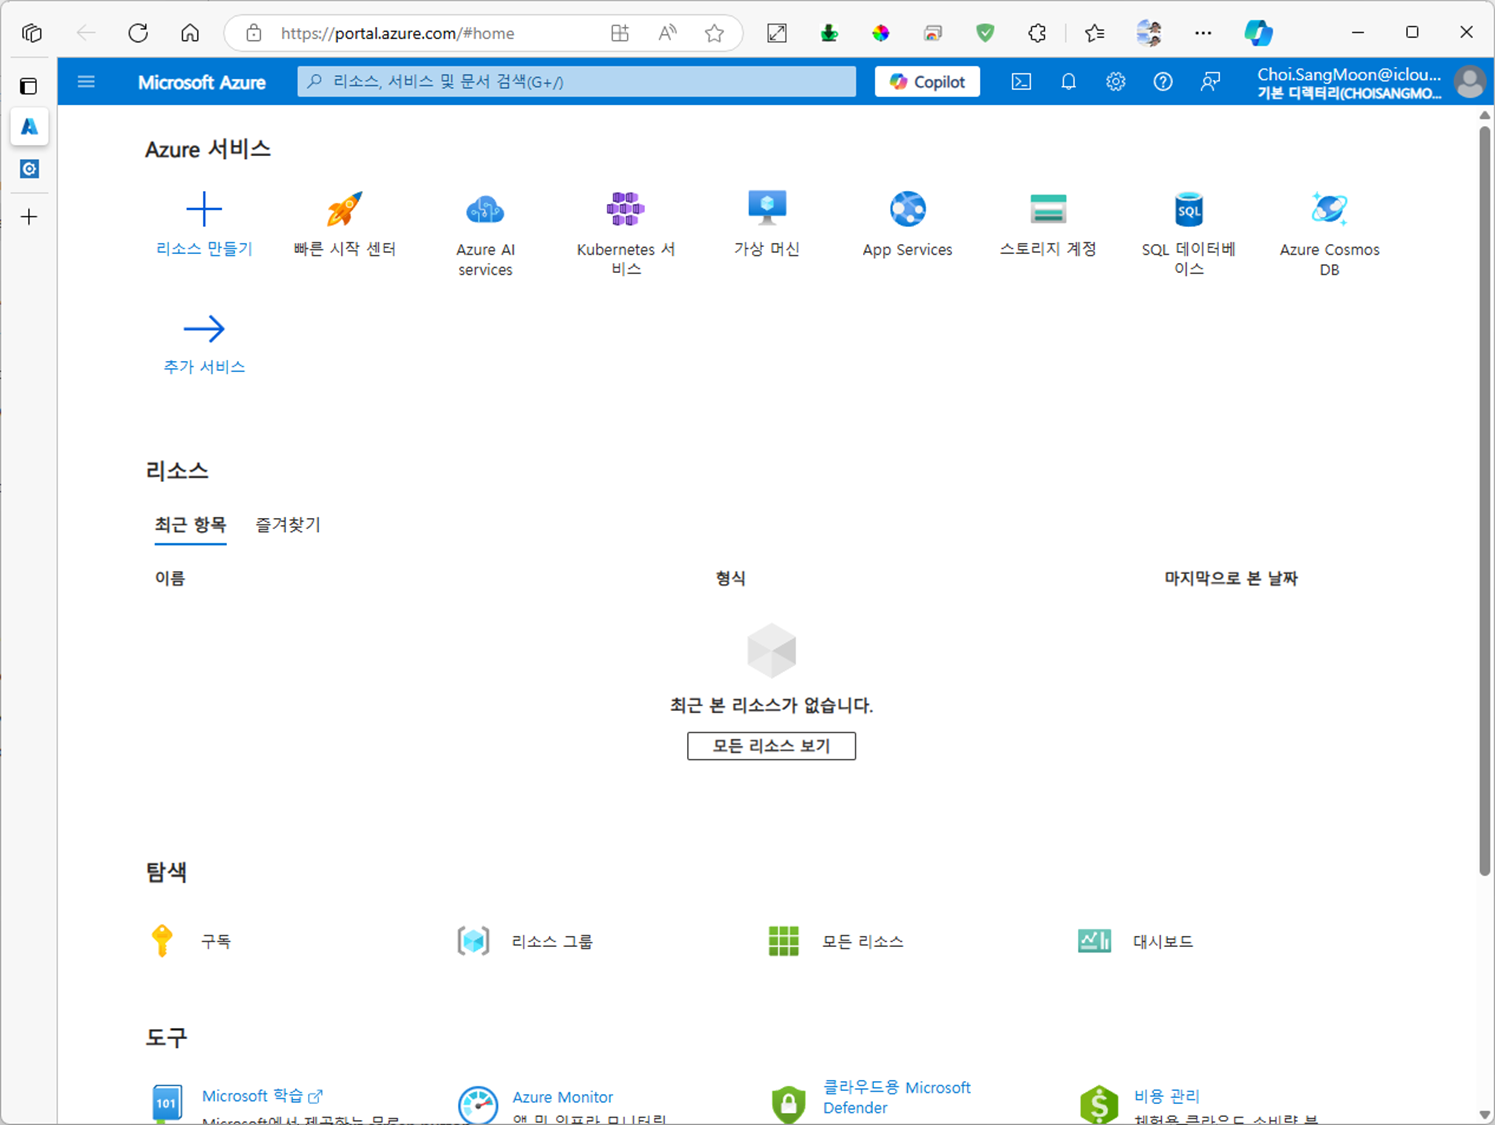Open Edge vertical tabs toggle

click(29, 86)
